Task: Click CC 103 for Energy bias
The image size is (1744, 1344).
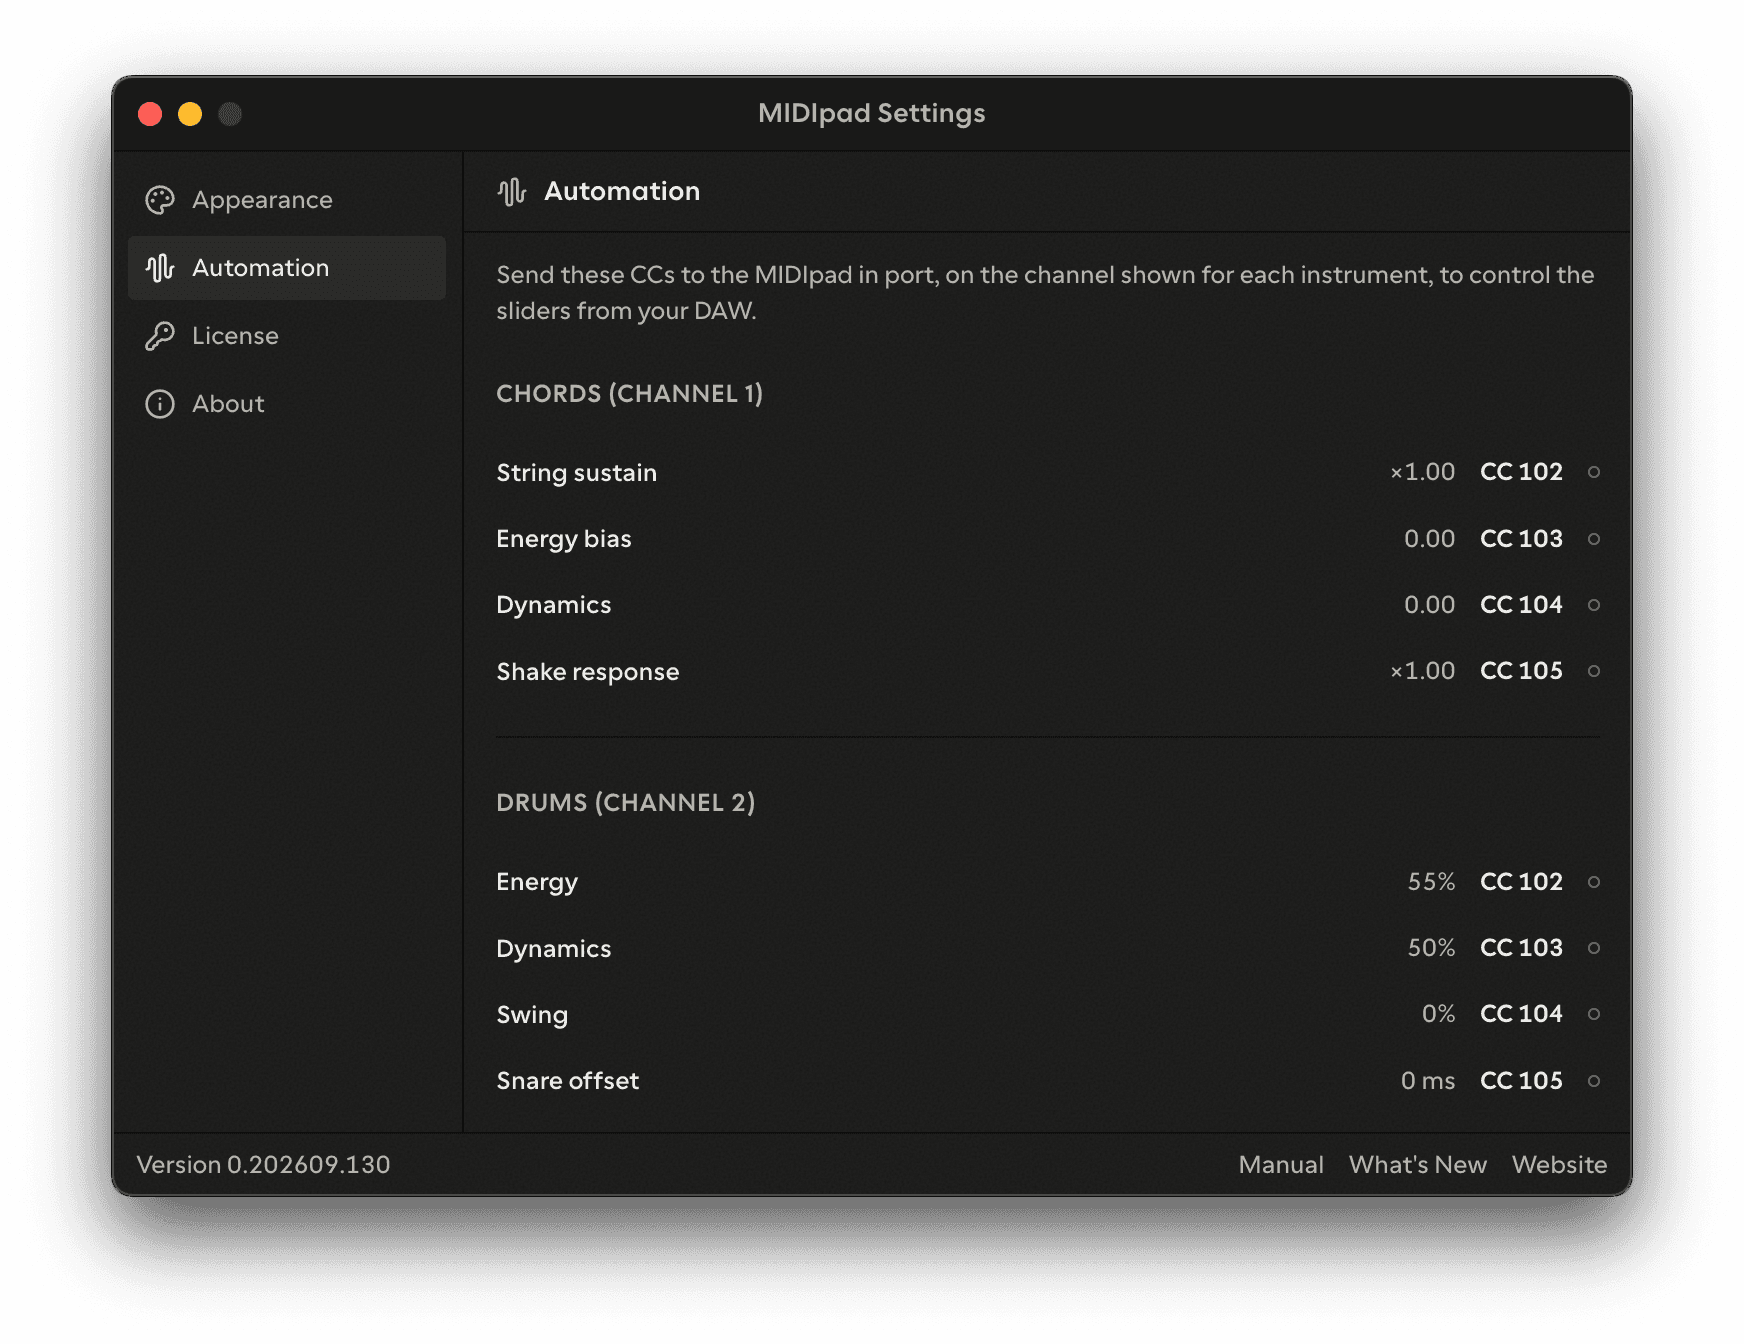Action: (1521, 539)
